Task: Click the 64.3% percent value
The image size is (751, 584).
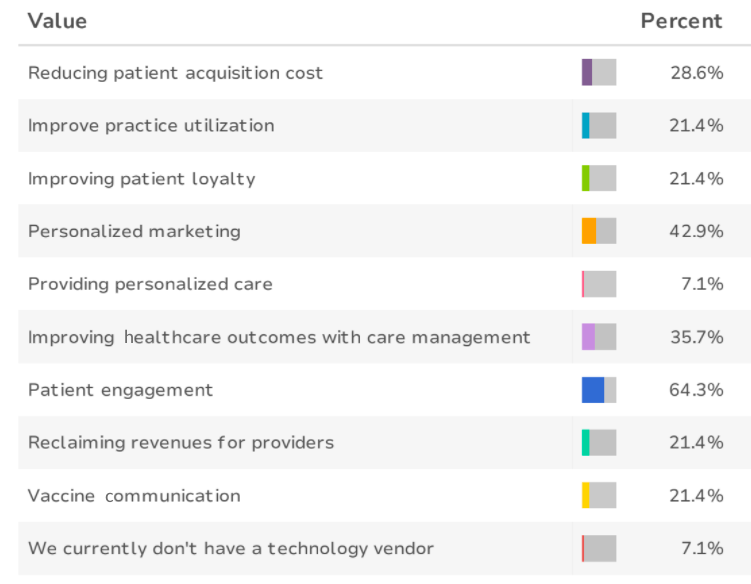Action: pos(696,390)
